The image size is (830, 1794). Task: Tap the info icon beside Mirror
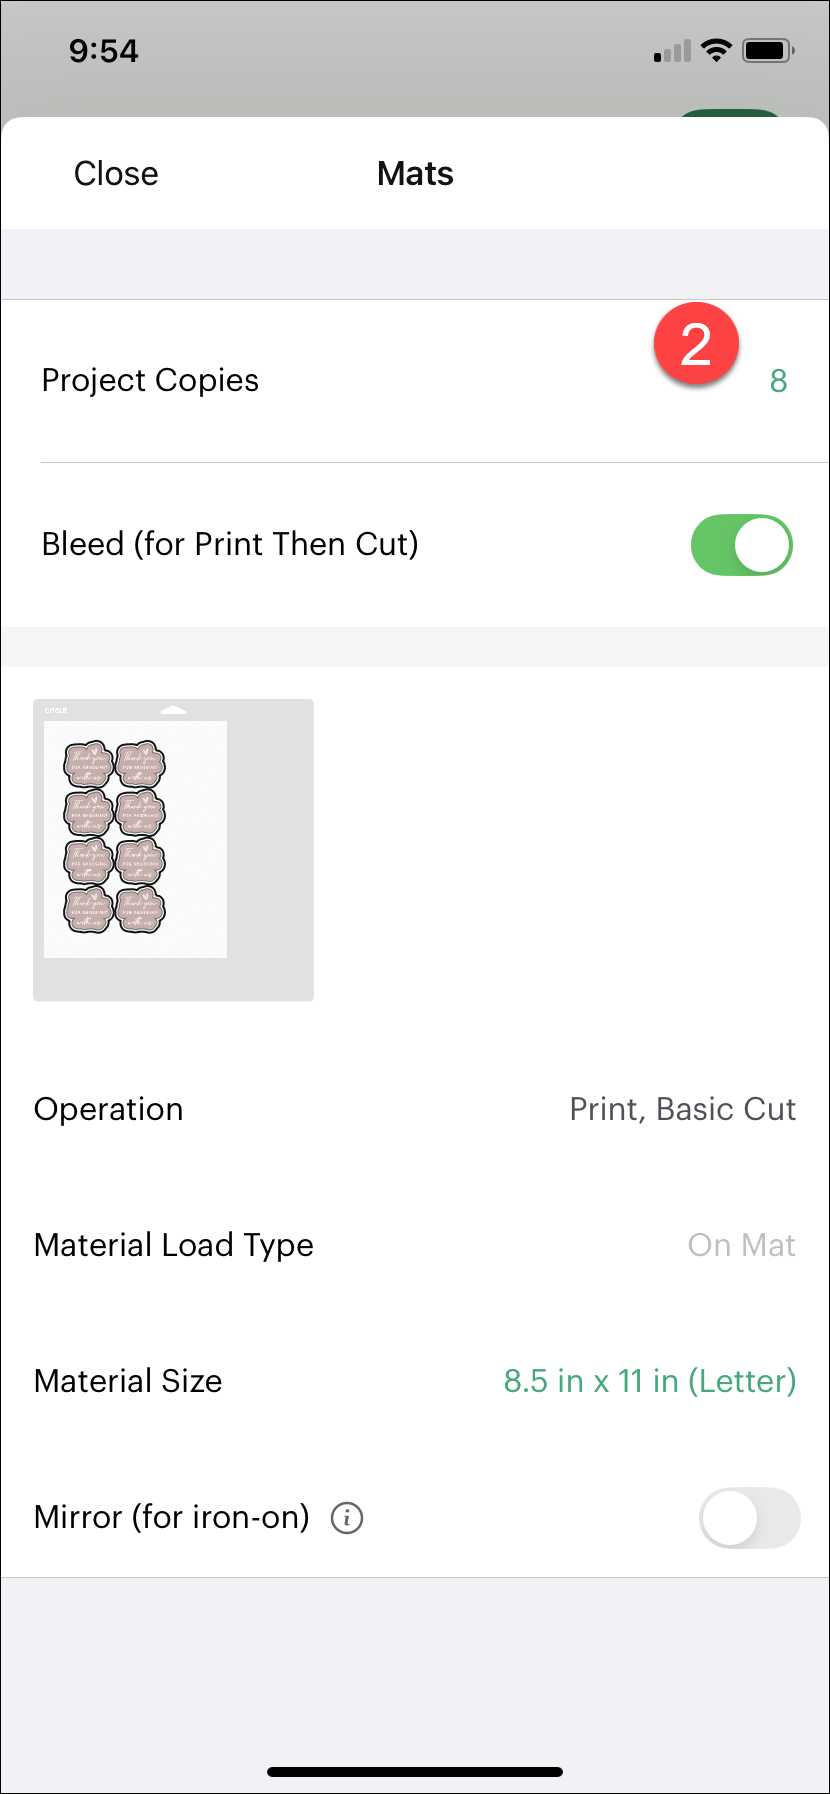[x=346, y=1518]
